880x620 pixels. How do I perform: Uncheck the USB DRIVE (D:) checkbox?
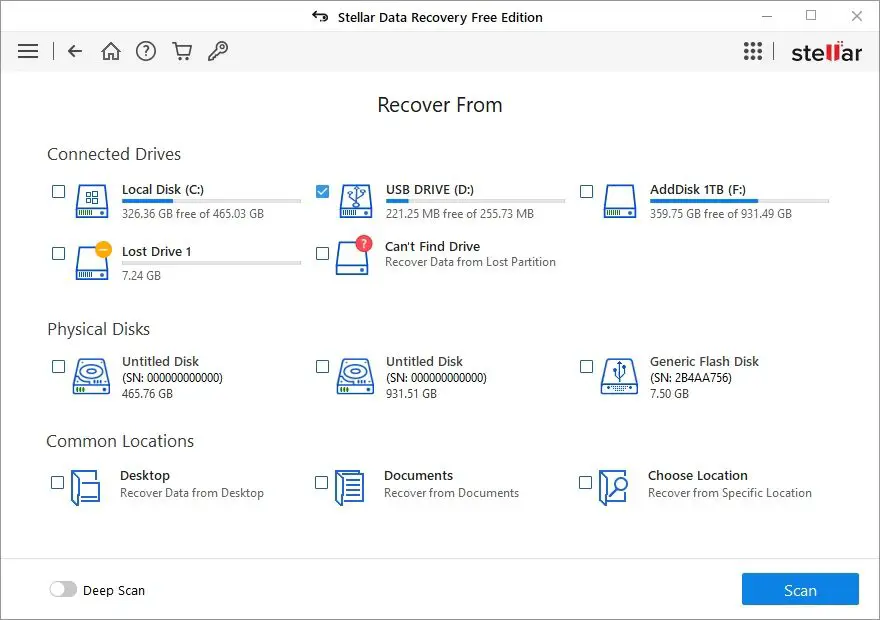tap(322, 191)
